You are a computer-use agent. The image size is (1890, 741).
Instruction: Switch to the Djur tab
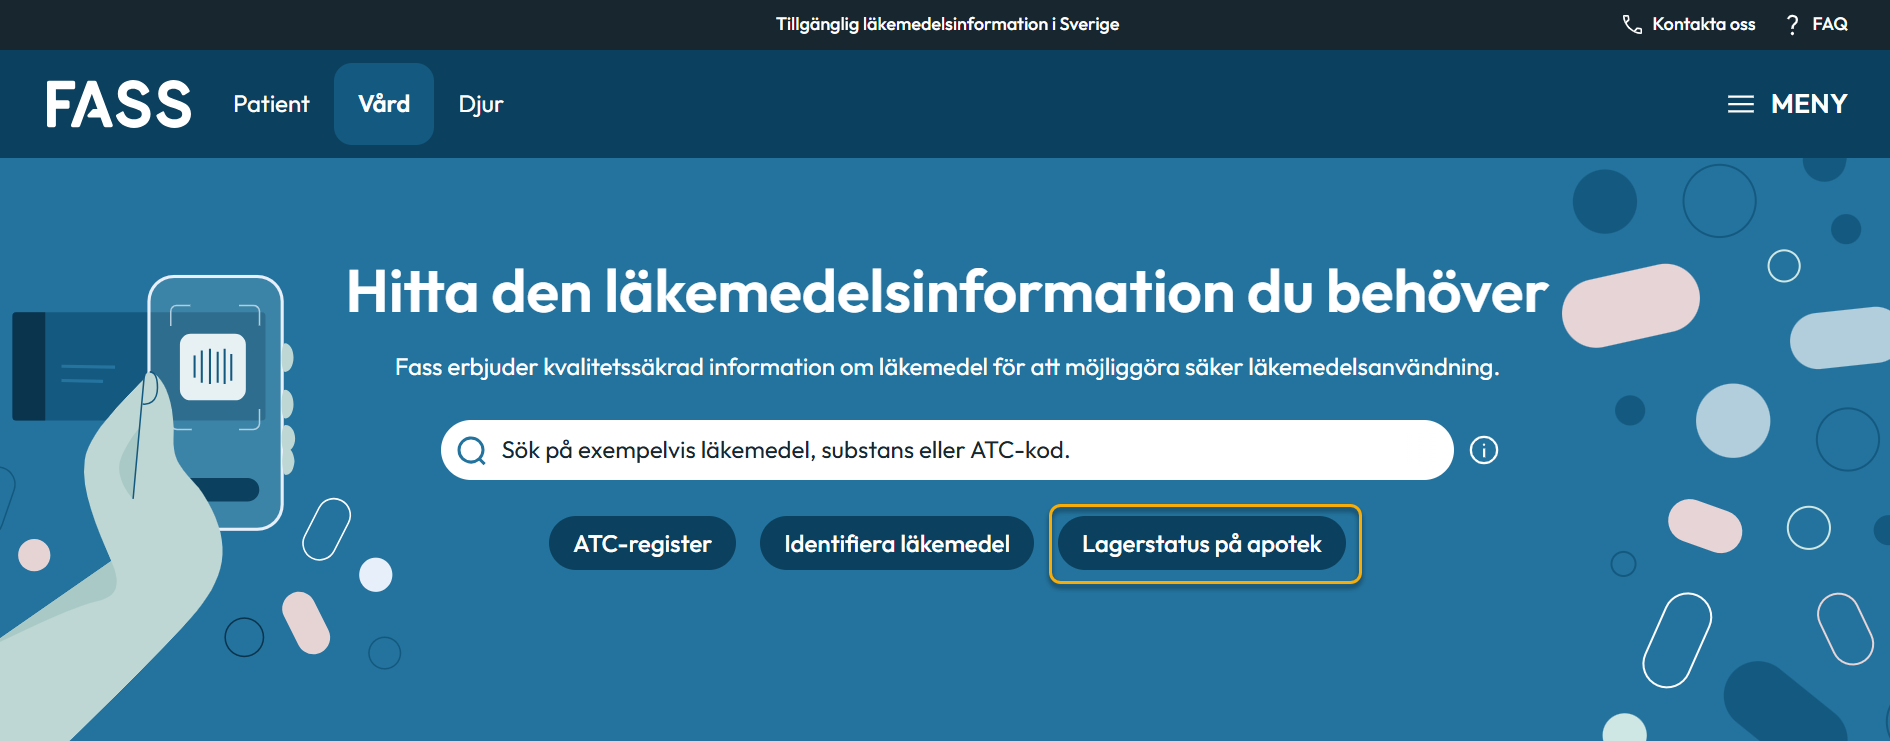(481, 104)
